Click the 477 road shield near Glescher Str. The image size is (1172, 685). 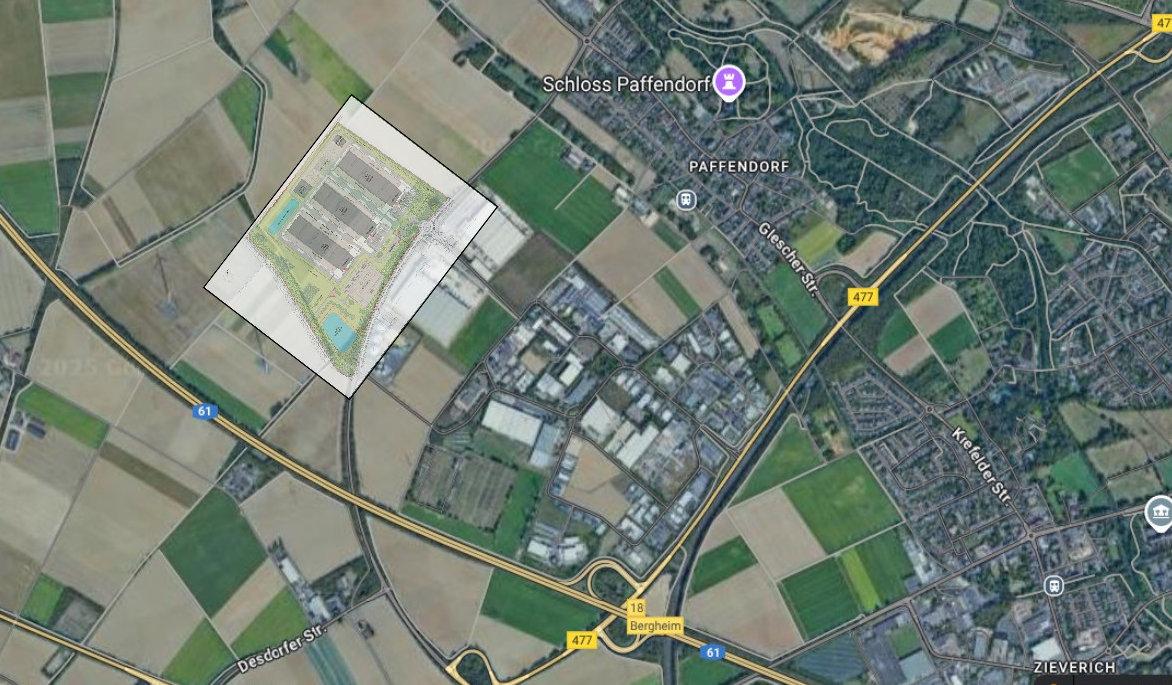[863, 297]
